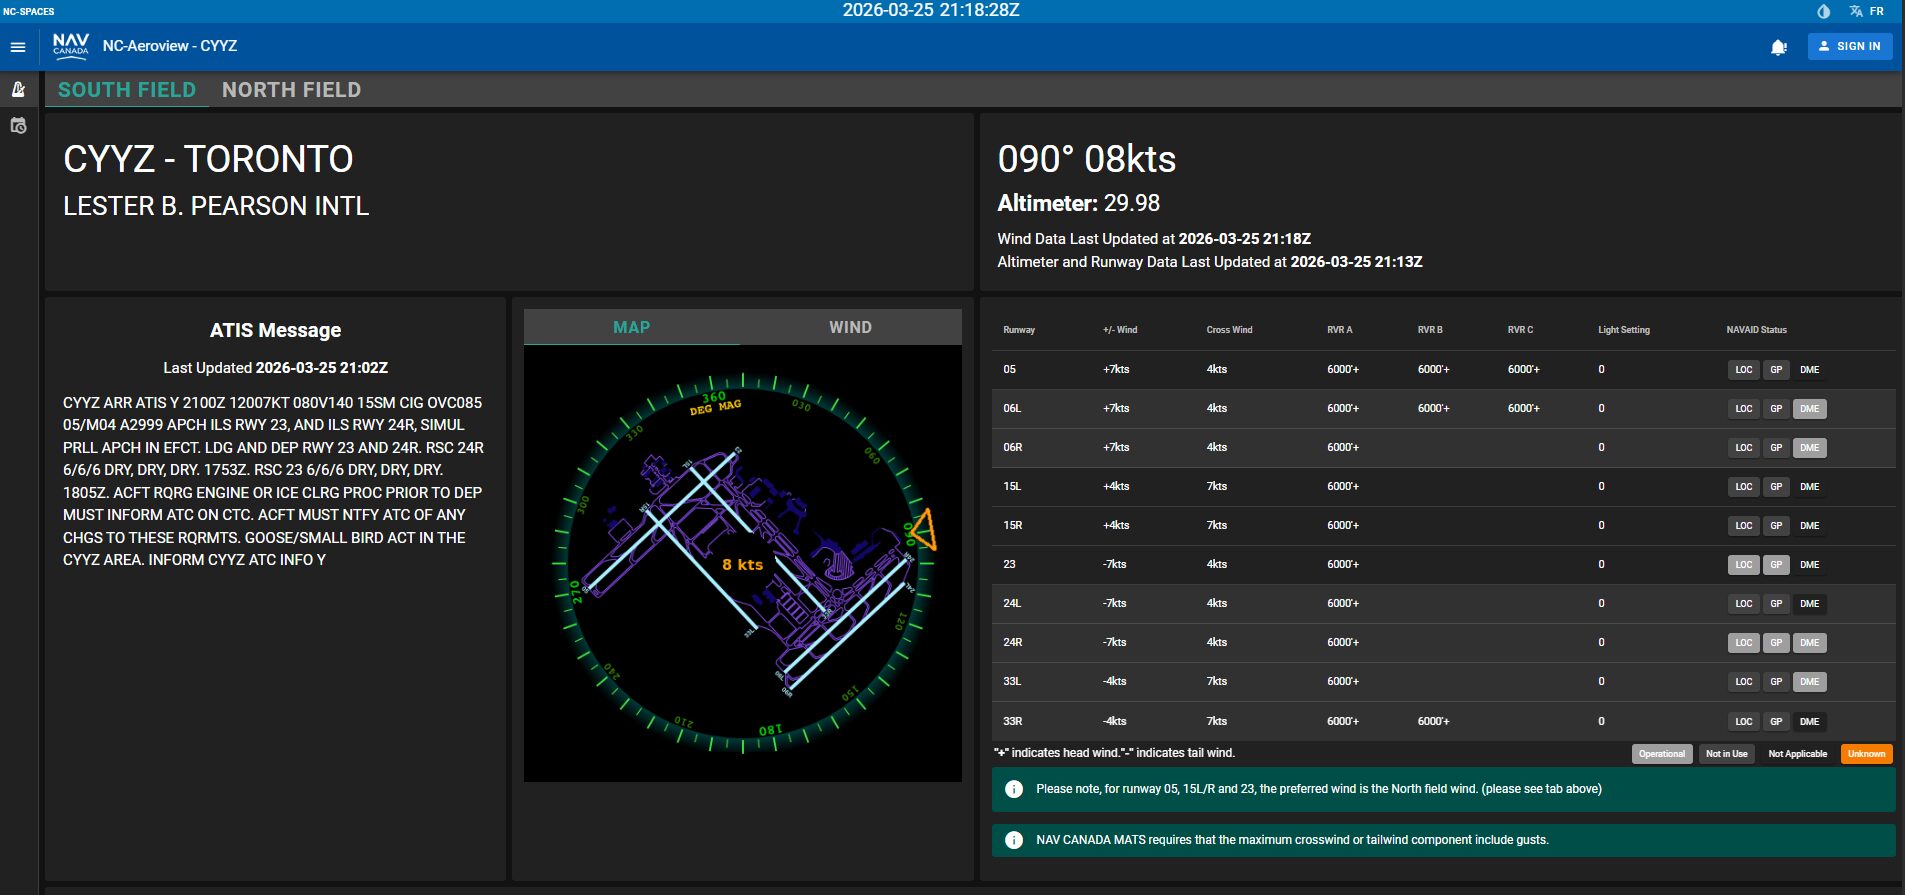Click the info icon beside North field wind note
This screenshot has height=895, width=1905.
pos(1014,789)
